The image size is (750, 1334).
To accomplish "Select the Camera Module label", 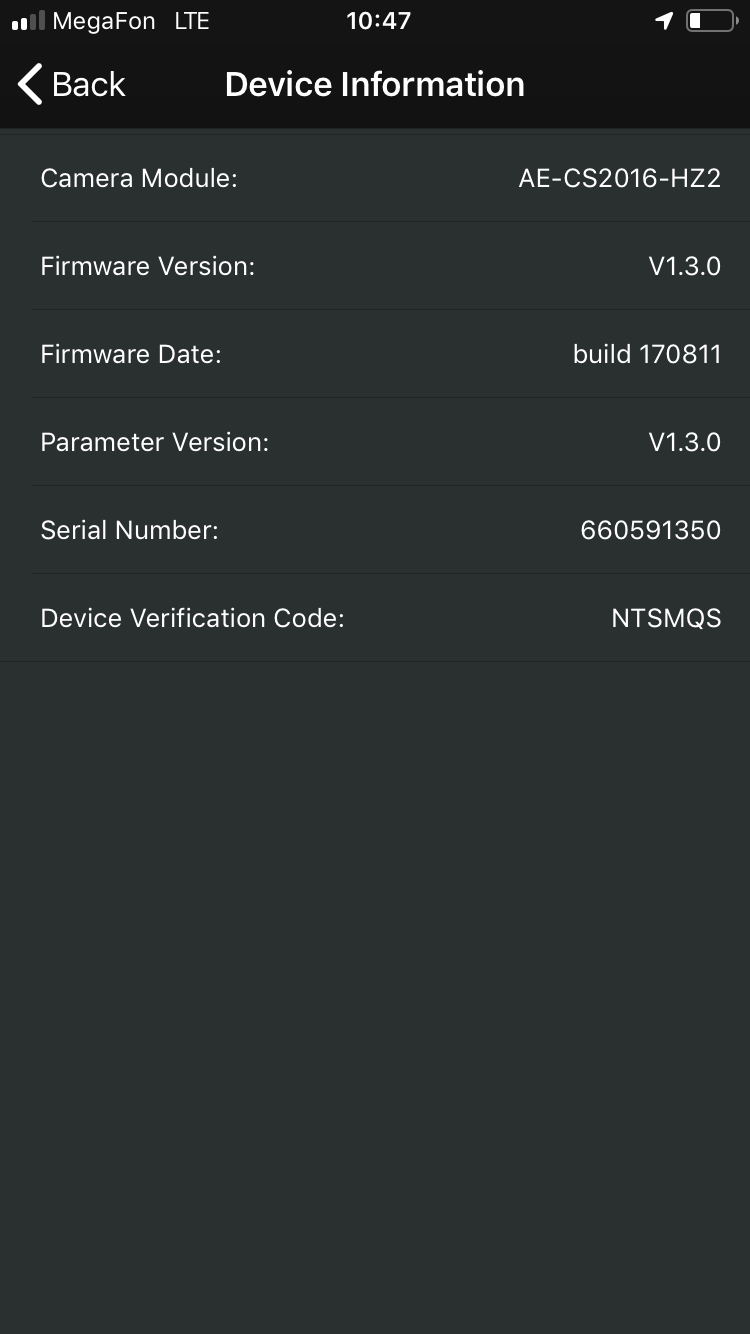I will click(139, 179).
